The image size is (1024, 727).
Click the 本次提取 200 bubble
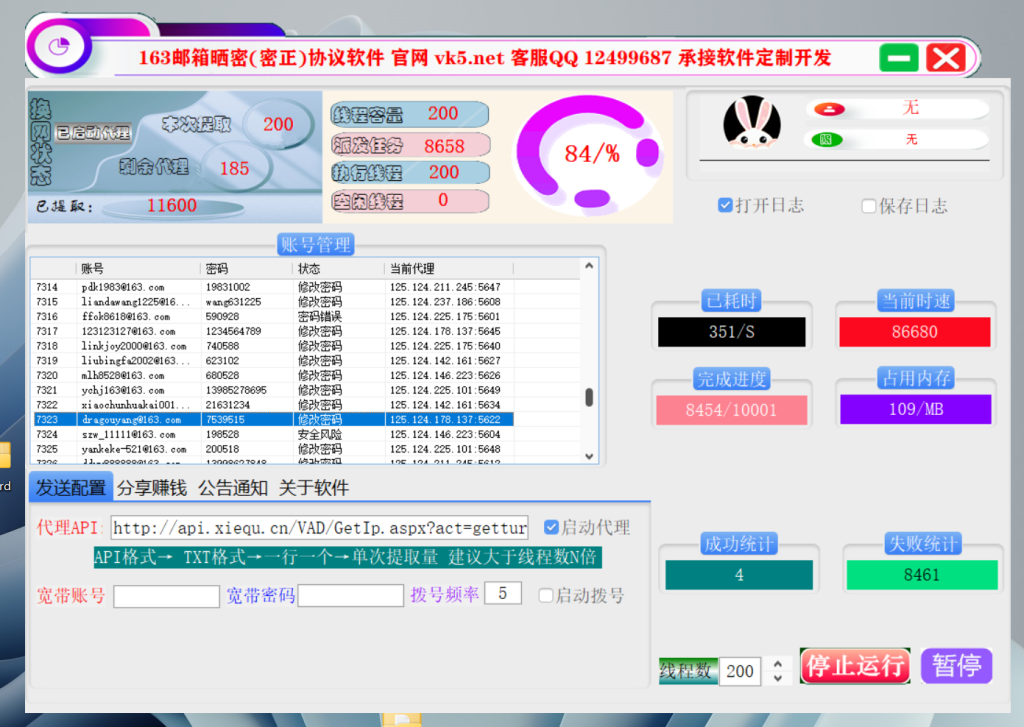[x=278, y=124]
